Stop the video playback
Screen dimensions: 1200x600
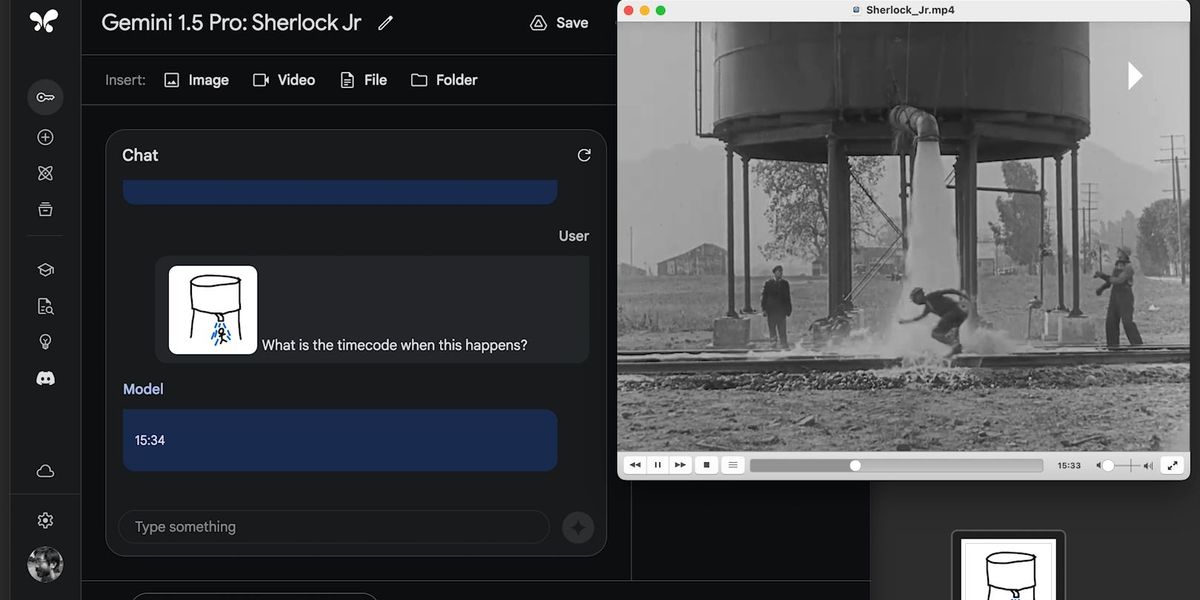[x=707, y=465]
